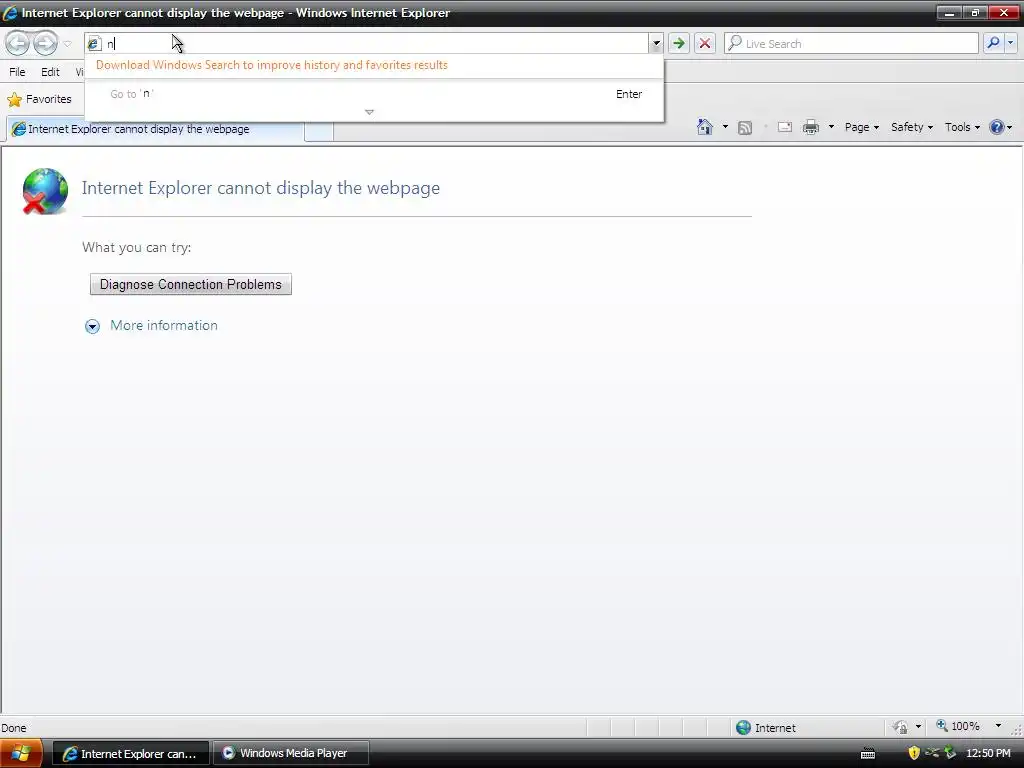The width and height of the screenshot is (1024, 768).
Task: Click the address bar page icon
Action: [95, 44]
